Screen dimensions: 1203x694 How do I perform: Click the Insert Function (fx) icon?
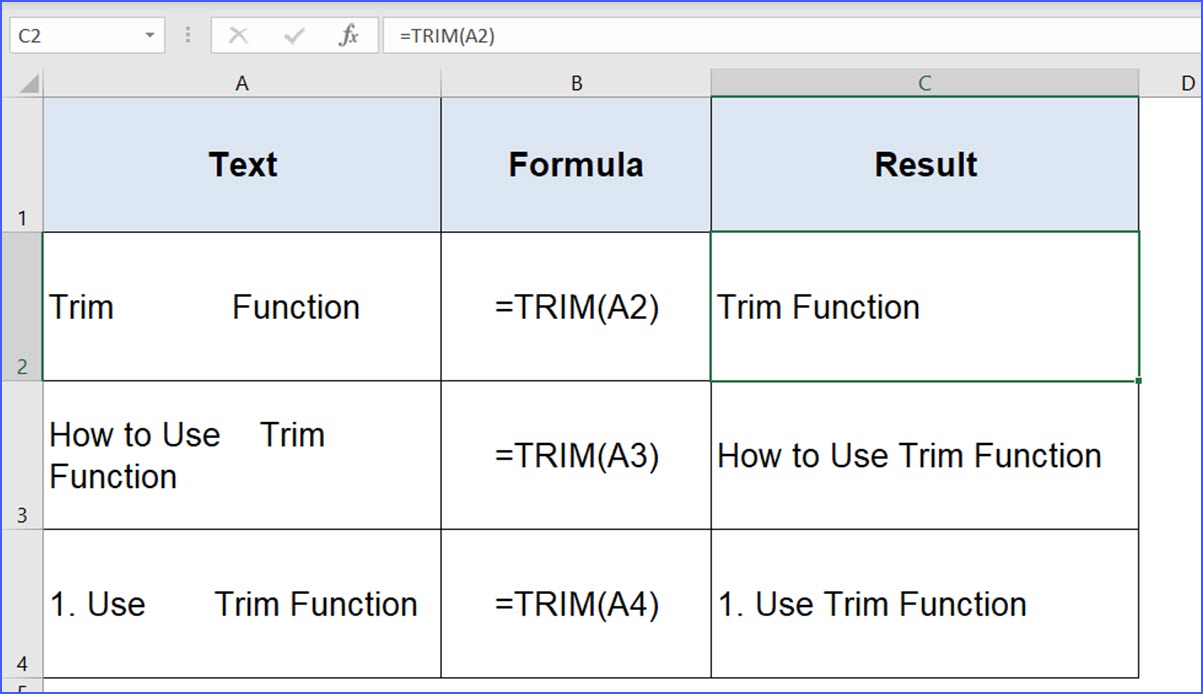[348, 34]
